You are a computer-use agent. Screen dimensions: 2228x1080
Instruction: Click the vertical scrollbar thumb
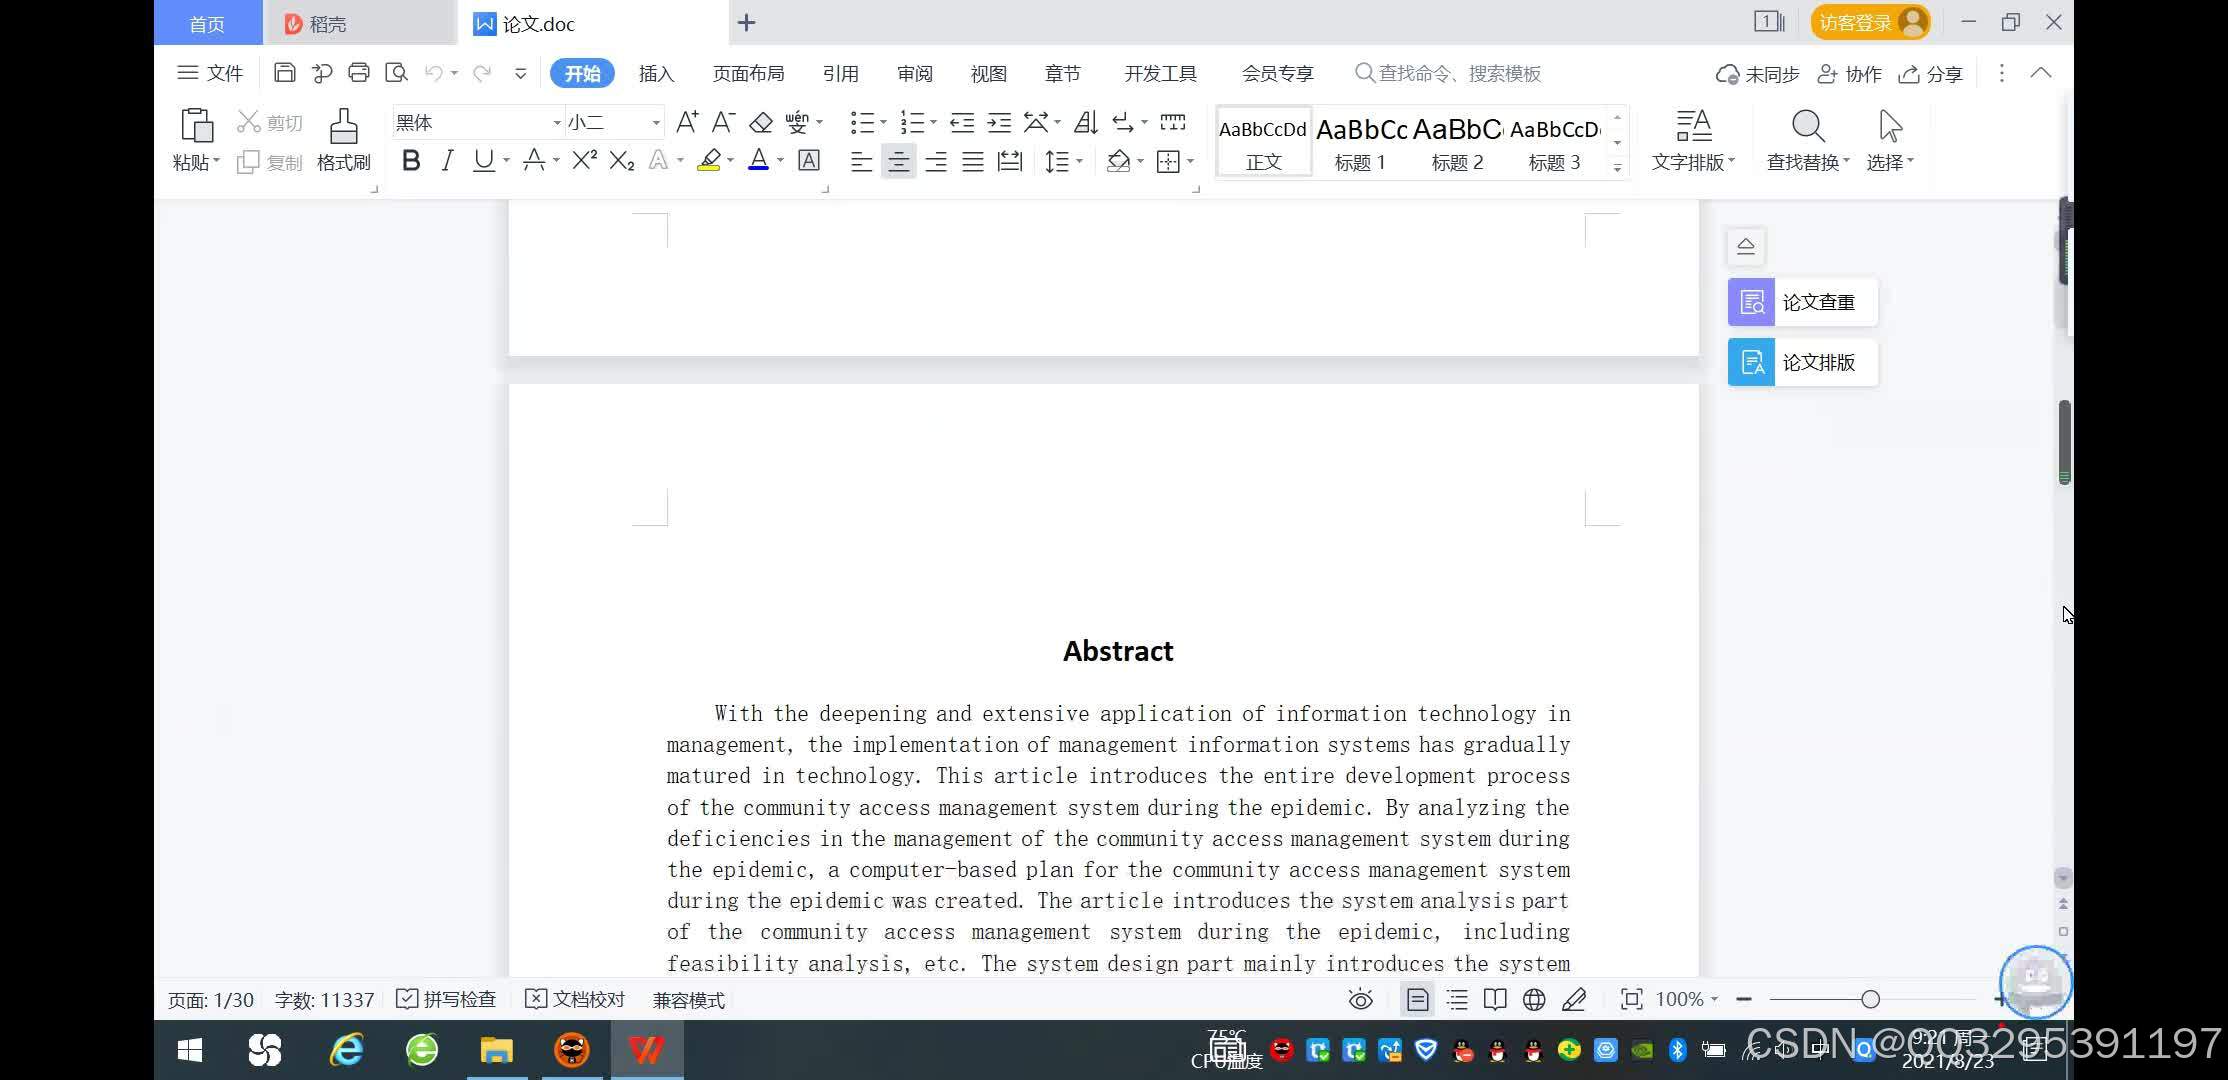[2065, 442]
